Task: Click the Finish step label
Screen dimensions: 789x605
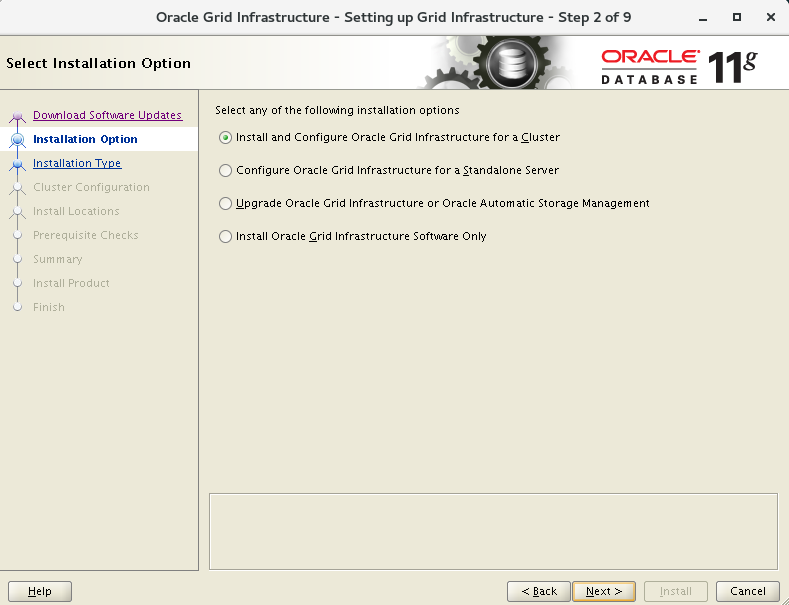Action: 49,308
